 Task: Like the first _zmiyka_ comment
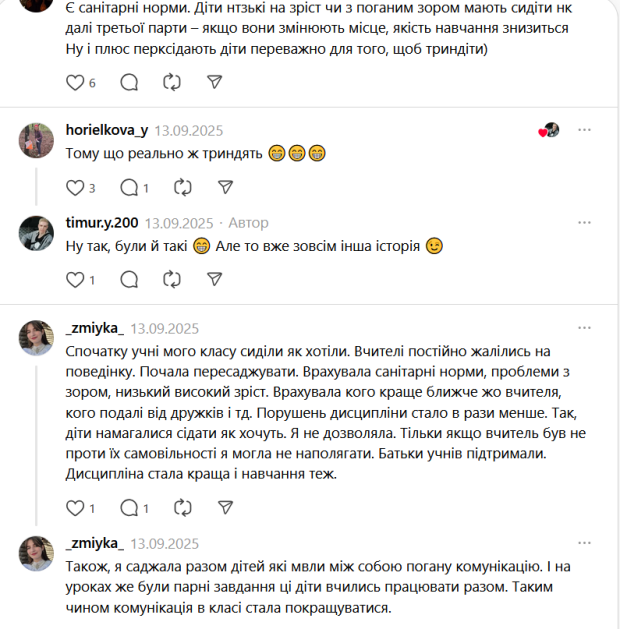pyautogui.click(x=75, y=509)
